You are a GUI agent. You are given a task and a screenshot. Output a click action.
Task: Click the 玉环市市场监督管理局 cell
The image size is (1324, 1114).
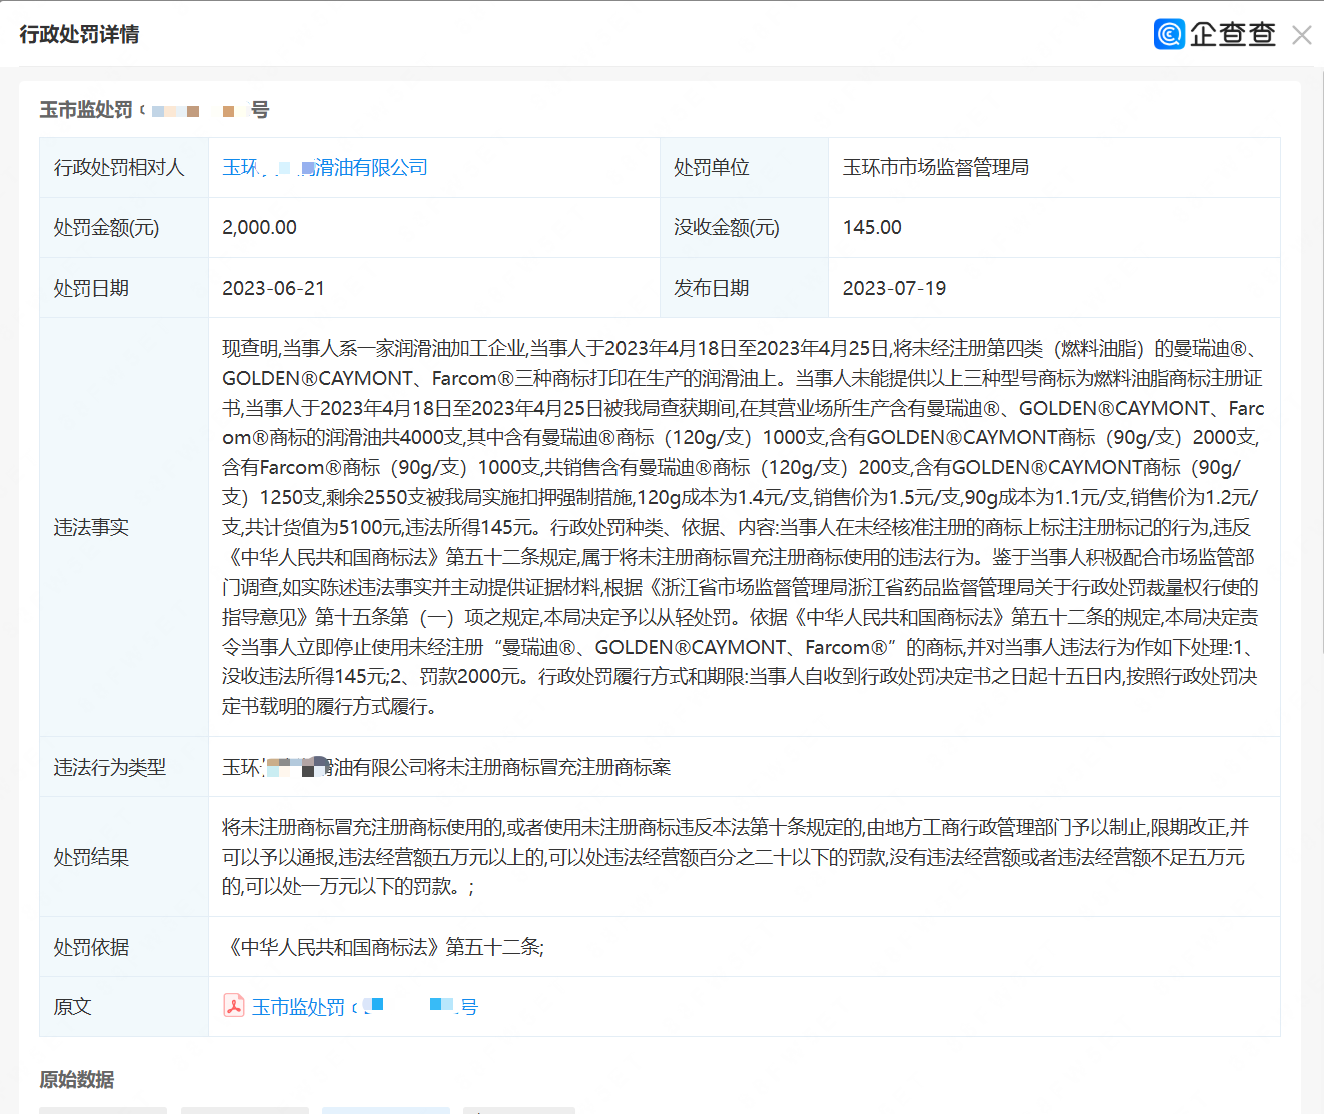pos(935,167)
